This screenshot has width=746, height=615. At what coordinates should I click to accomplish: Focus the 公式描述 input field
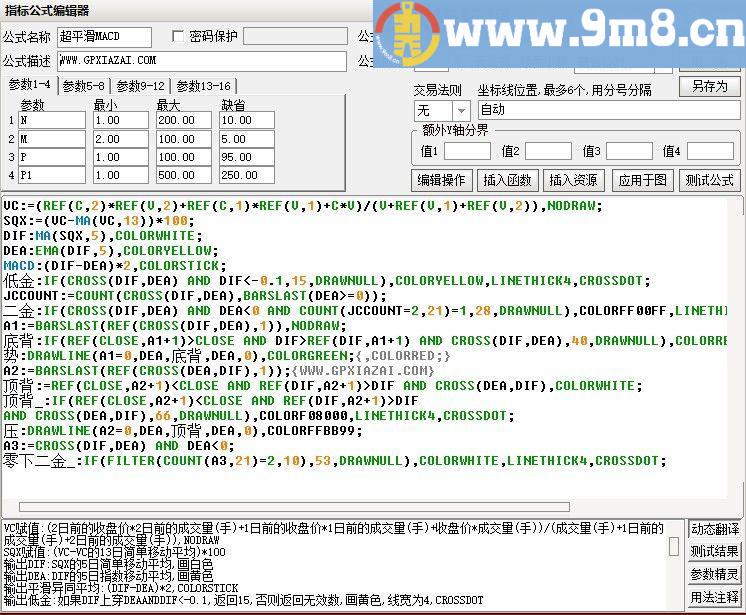(202, 61)
